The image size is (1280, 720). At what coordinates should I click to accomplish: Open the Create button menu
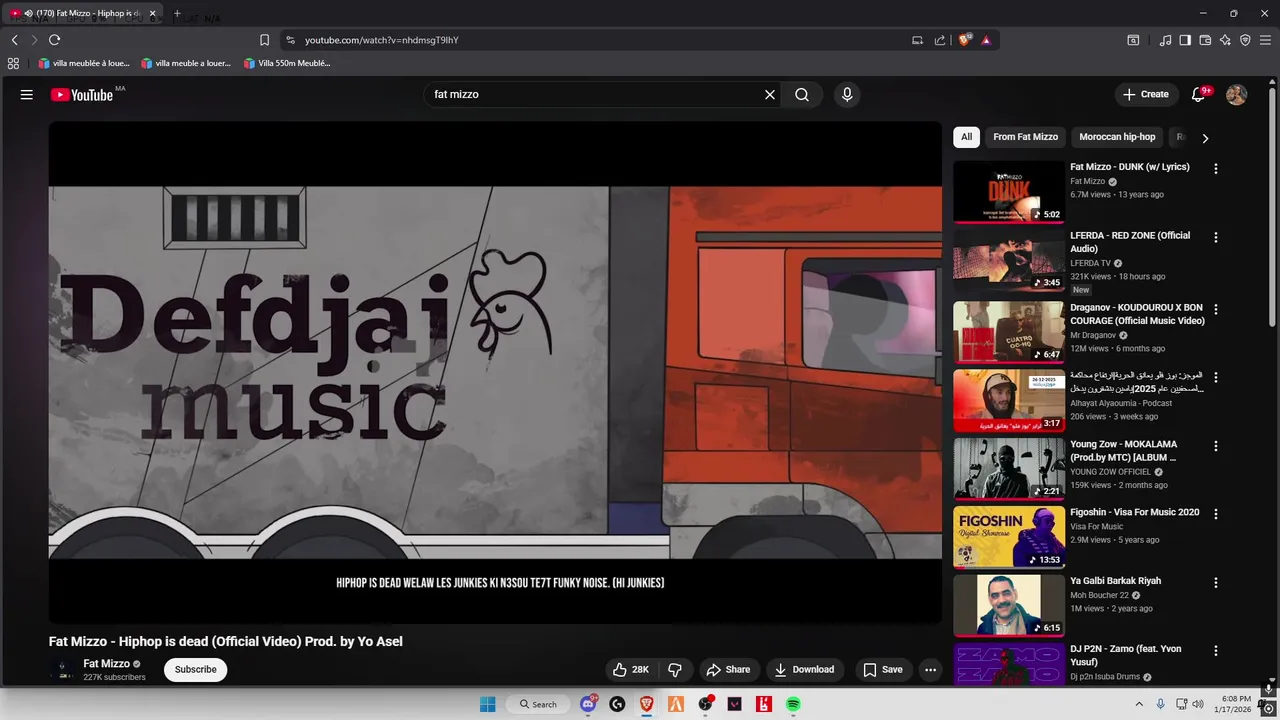(1145, 94)
